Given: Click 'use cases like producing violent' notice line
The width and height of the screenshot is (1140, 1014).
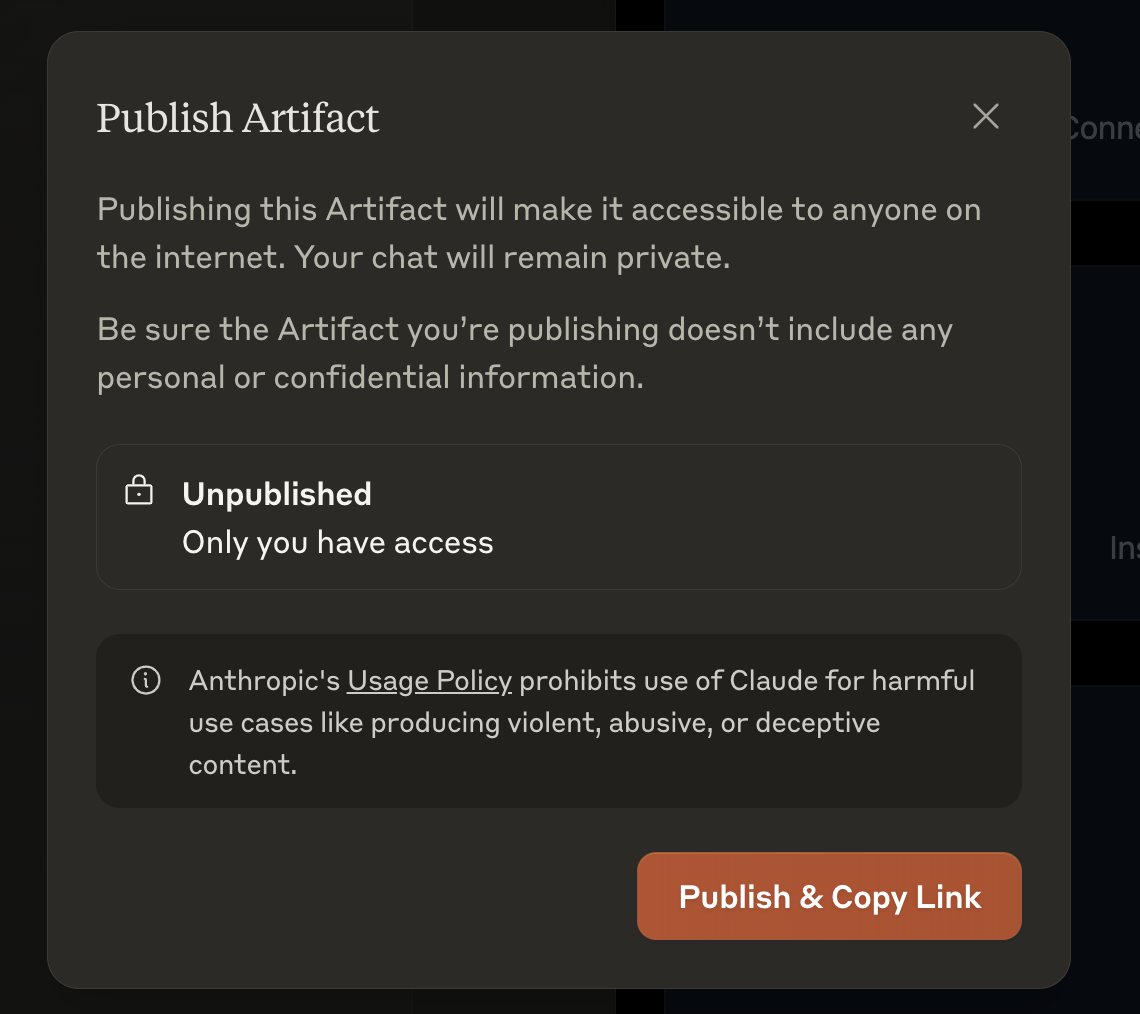Looking at the screenshot, I should (x=535, y=723).
